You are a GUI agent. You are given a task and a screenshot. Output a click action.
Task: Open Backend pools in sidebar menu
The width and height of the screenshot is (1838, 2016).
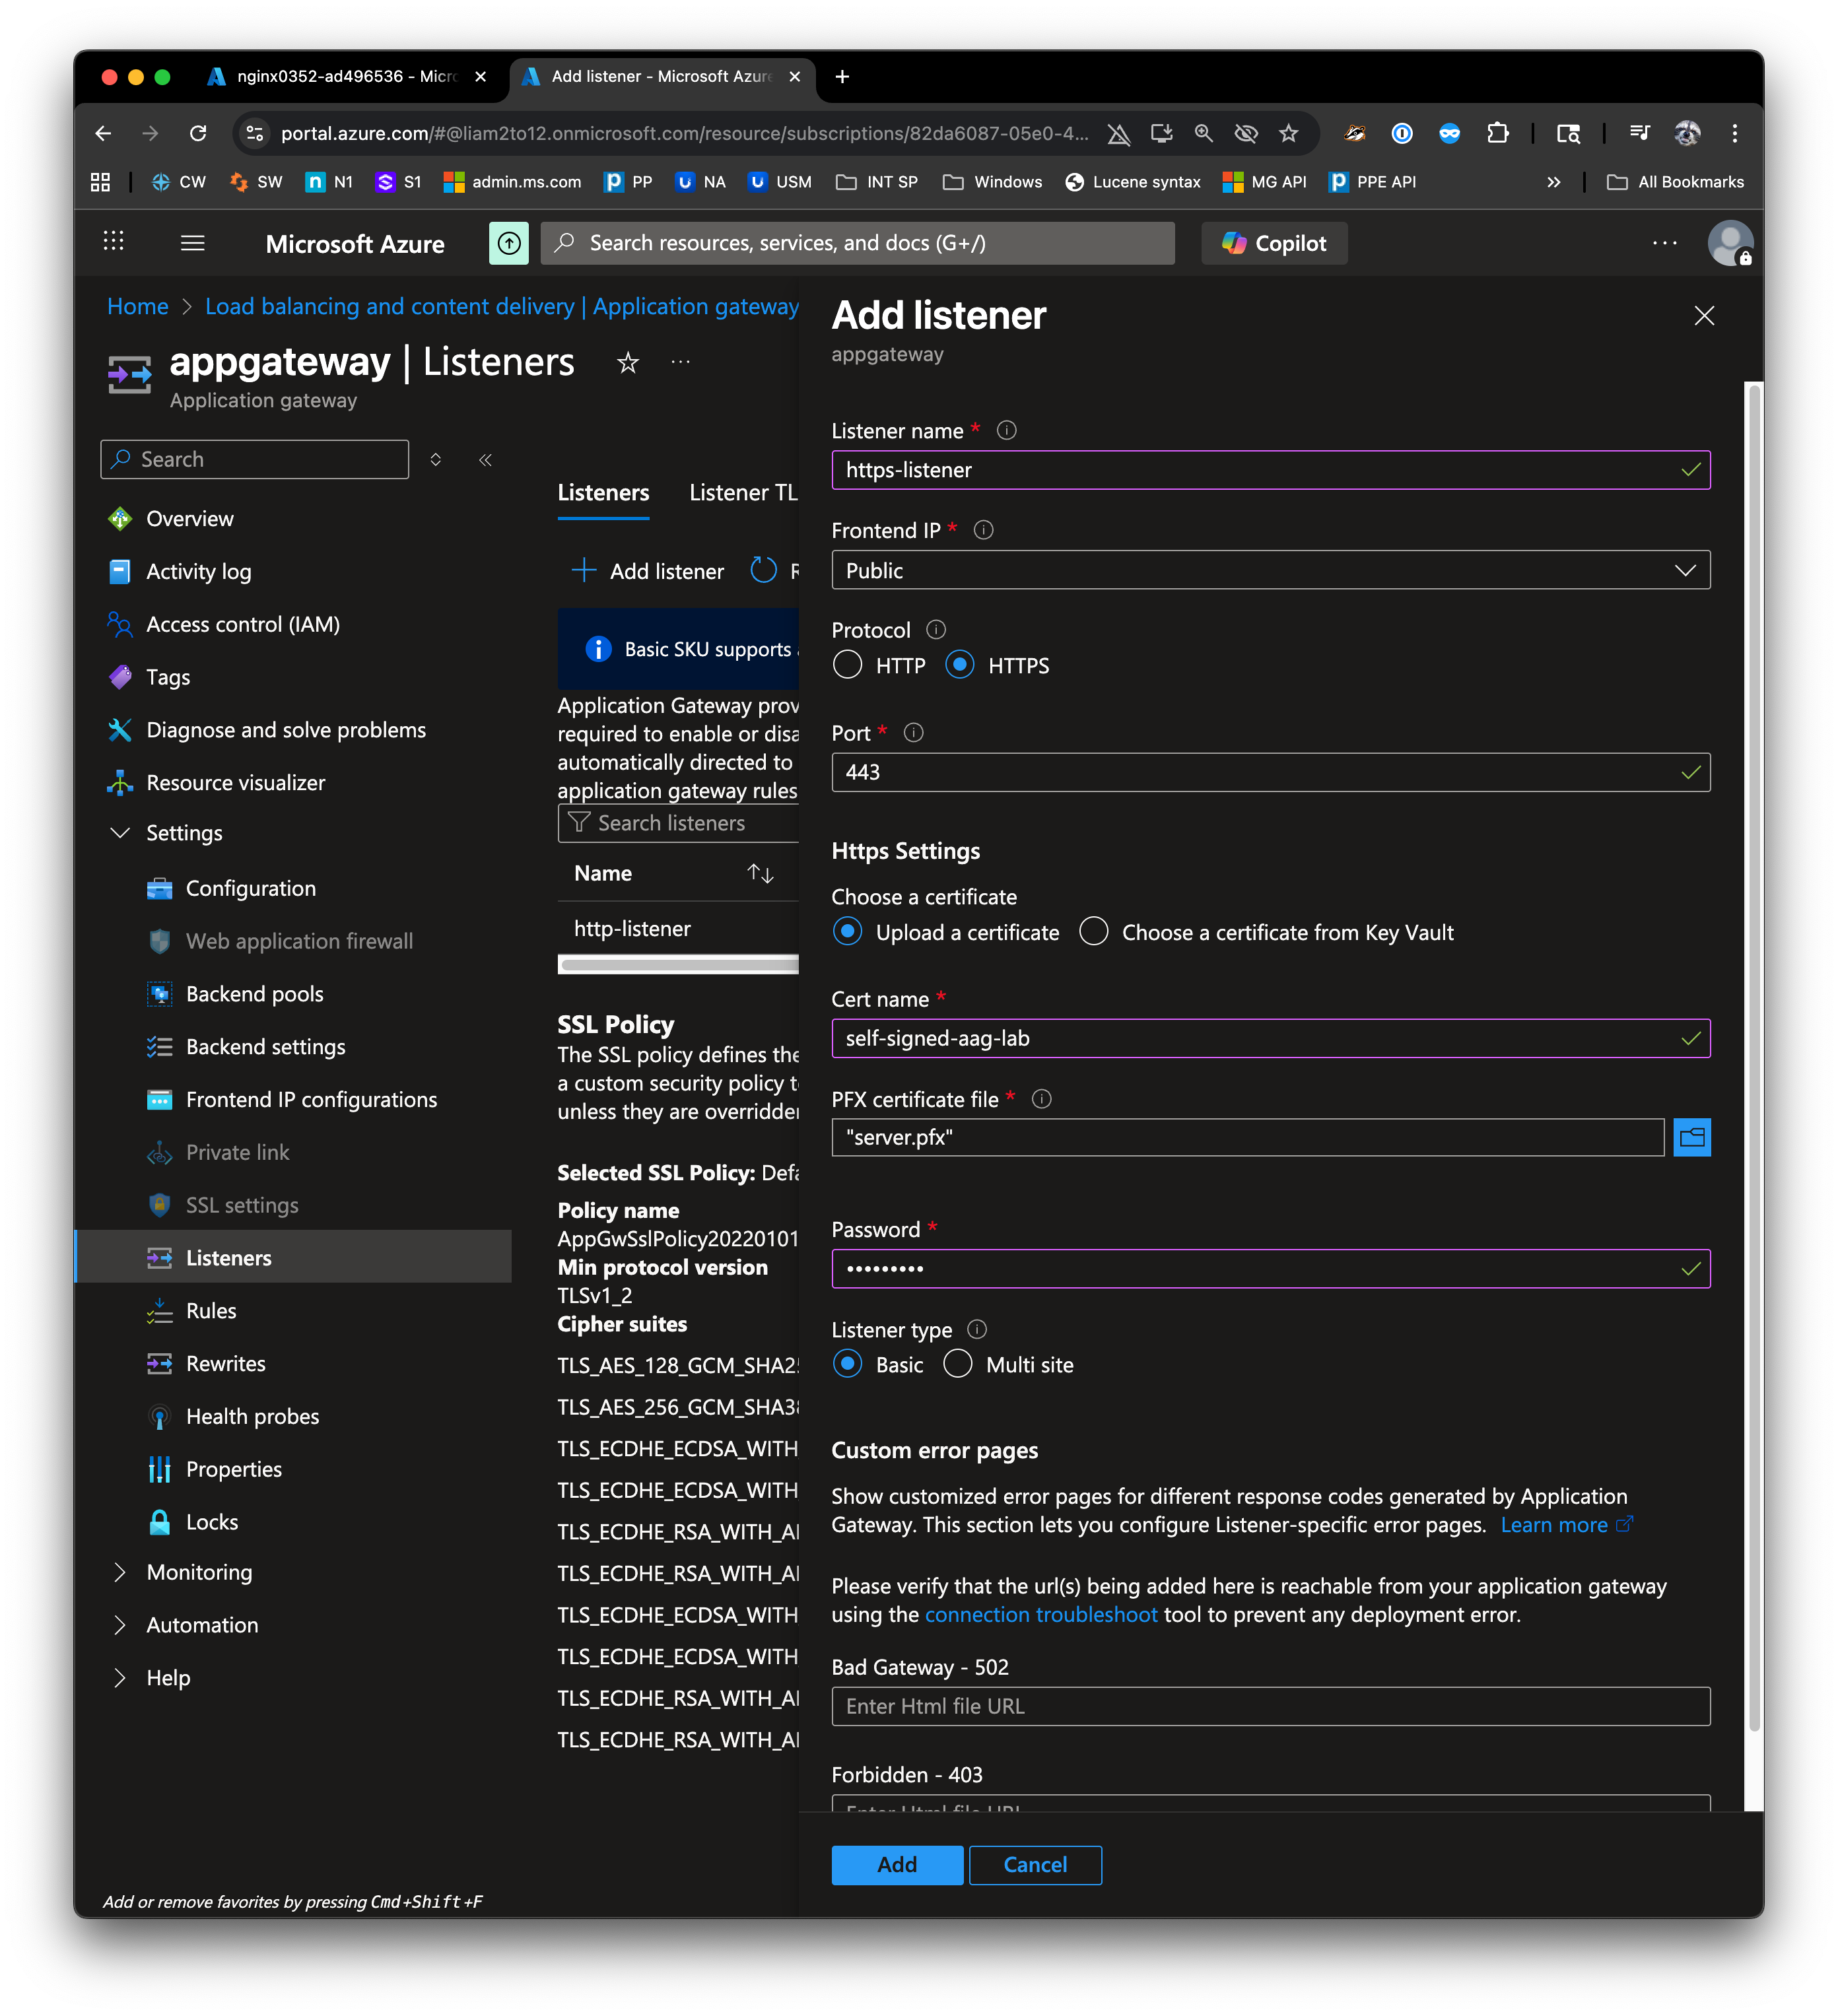coord(254,994)
